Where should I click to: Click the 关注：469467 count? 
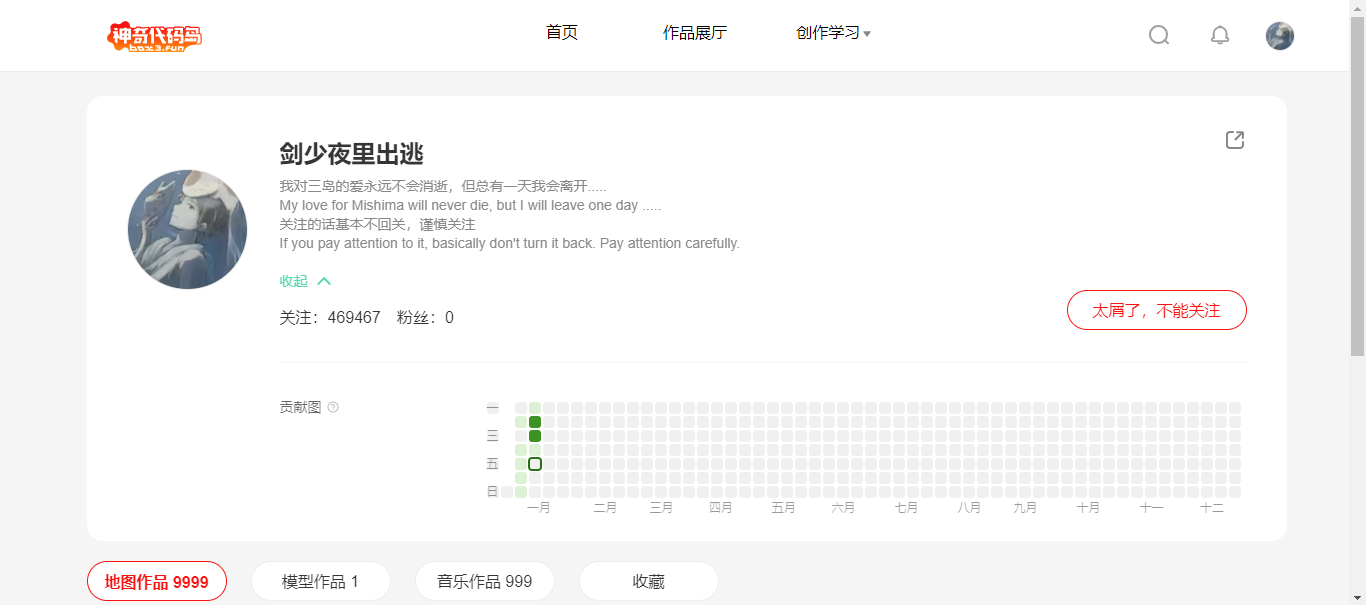[x=330, y=318]
